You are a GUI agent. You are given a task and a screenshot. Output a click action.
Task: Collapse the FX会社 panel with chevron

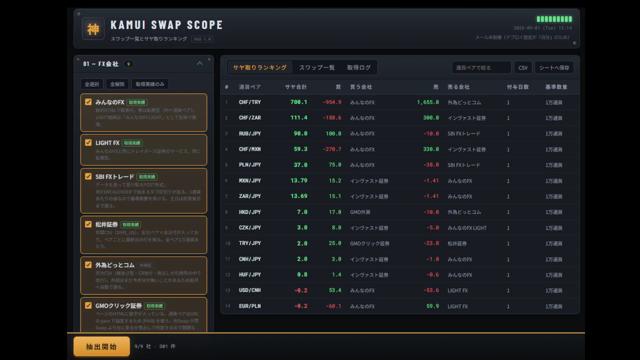200,64
